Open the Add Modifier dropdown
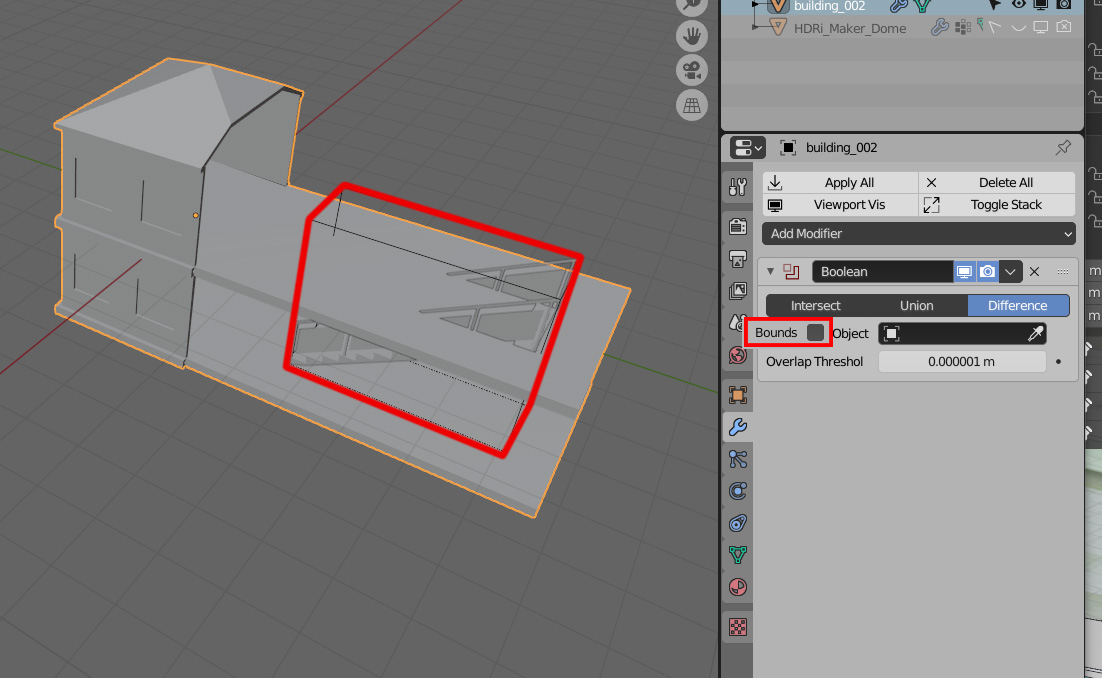The image size is (1102, 678). 919,233
